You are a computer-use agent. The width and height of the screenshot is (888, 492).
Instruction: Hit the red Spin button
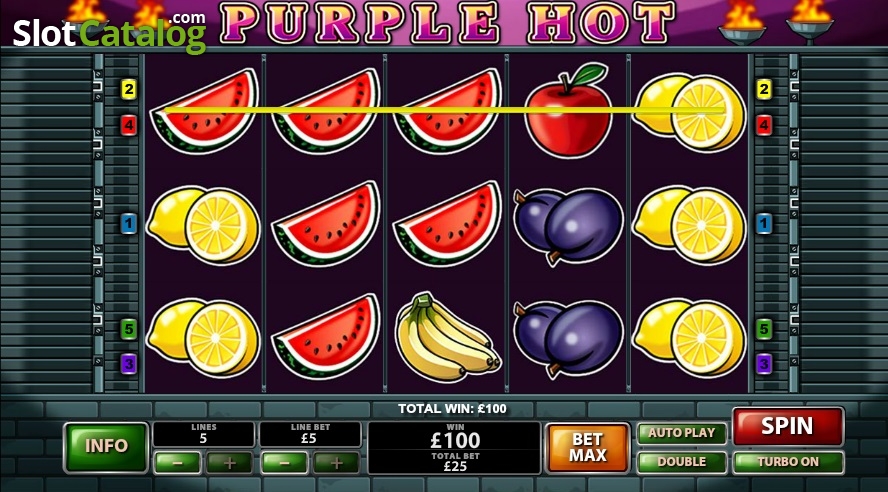coord(788,426)
